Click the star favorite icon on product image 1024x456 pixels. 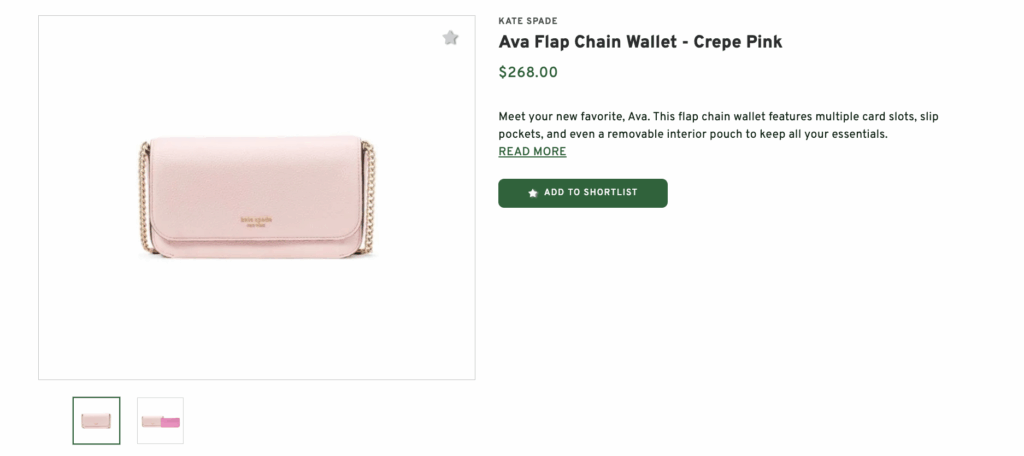pos(451,38)
